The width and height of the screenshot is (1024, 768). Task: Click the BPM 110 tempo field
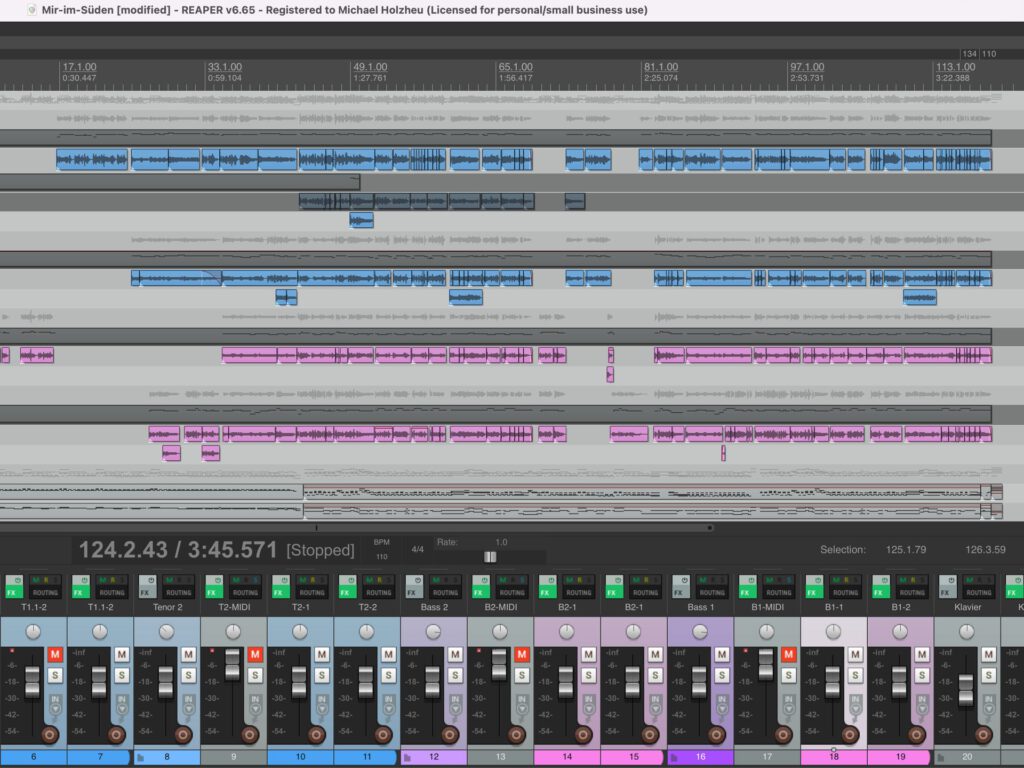[x=381, y=556]
